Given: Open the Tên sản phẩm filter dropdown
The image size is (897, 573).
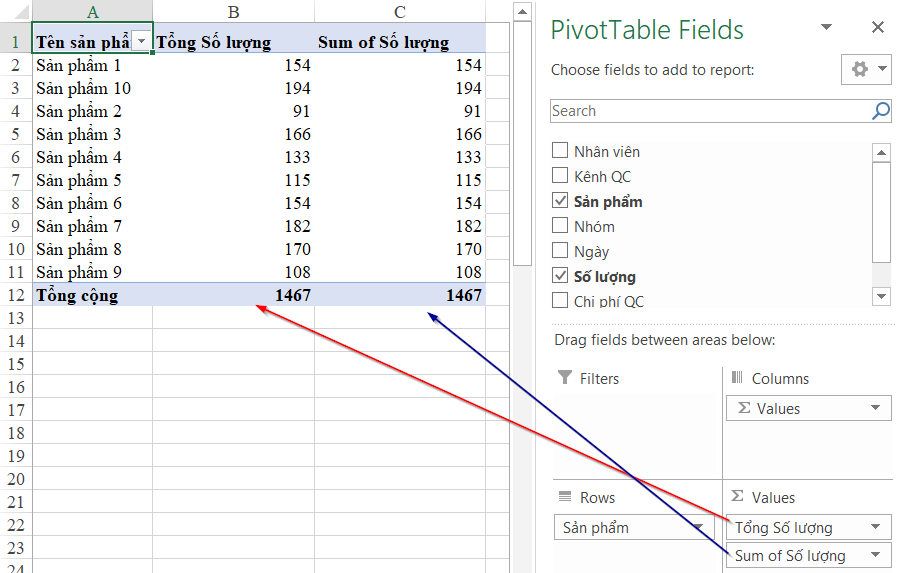Looking at the screenshot, I should tap(142, 41).
